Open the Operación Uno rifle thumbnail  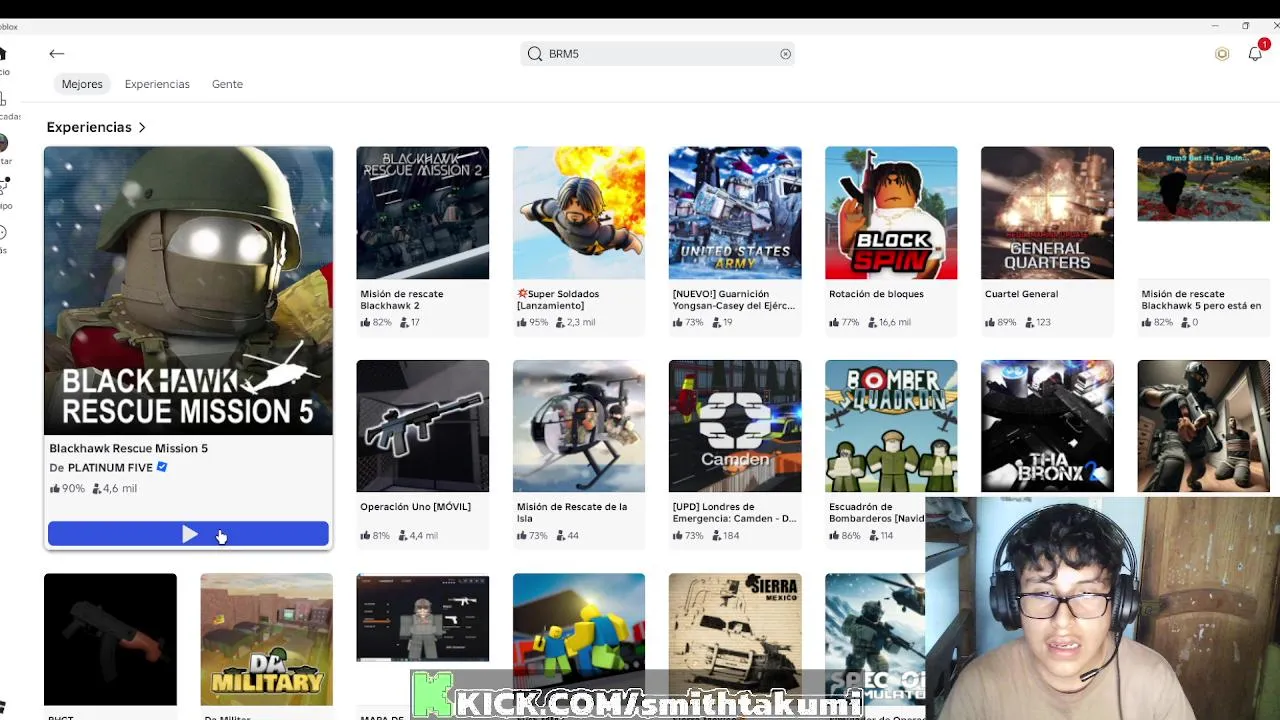click(423, 426)
